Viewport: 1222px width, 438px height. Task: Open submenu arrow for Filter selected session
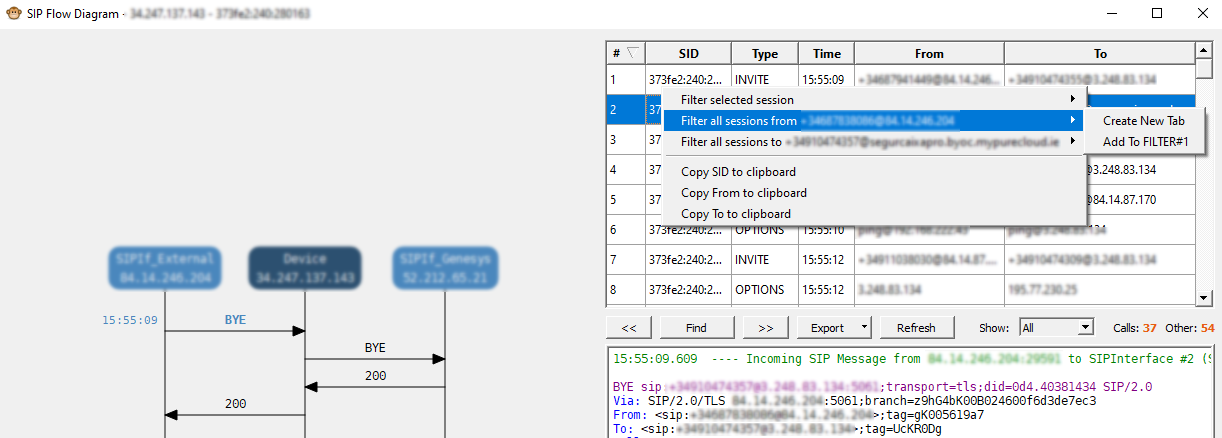[x=1073, y=99]
